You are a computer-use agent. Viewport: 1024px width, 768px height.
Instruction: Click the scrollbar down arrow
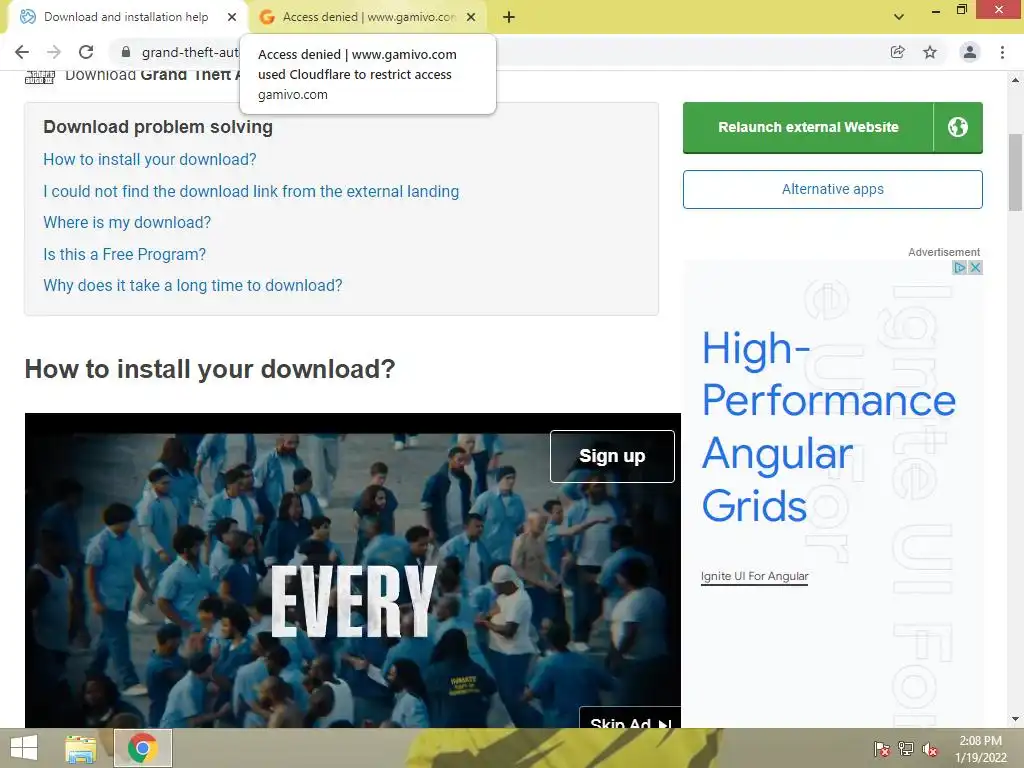pyautogui.click(x=1015, y=719)
